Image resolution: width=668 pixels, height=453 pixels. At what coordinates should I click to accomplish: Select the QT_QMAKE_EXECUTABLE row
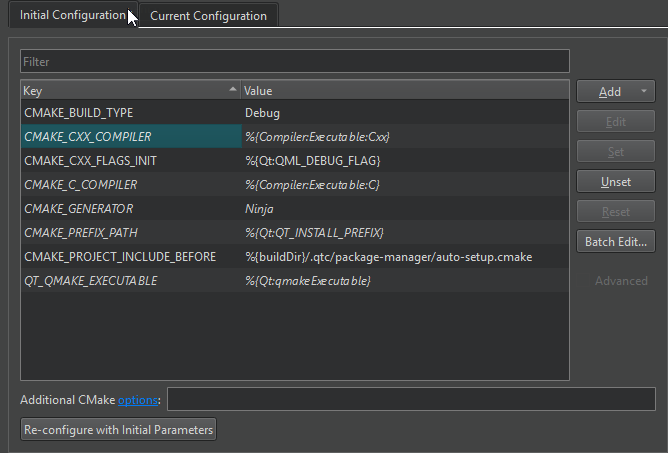(91, 281)
